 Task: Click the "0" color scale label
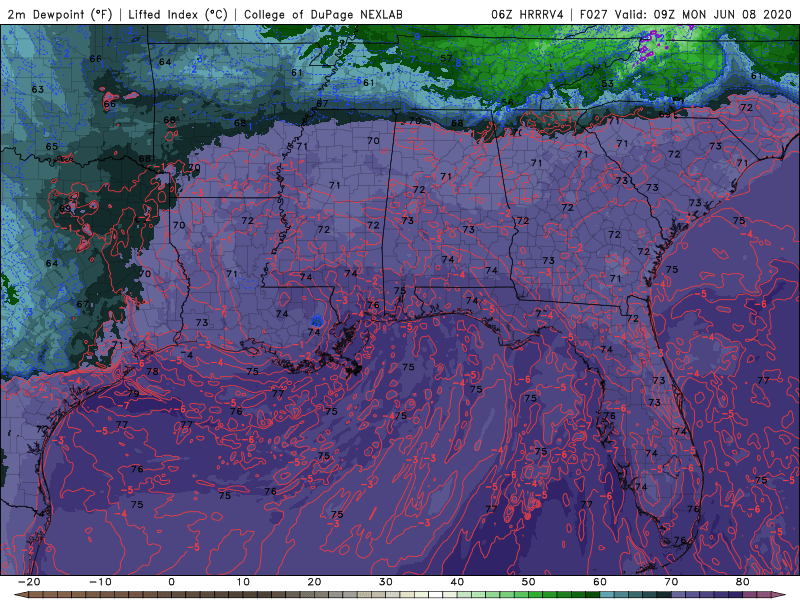tap(171, 582)
